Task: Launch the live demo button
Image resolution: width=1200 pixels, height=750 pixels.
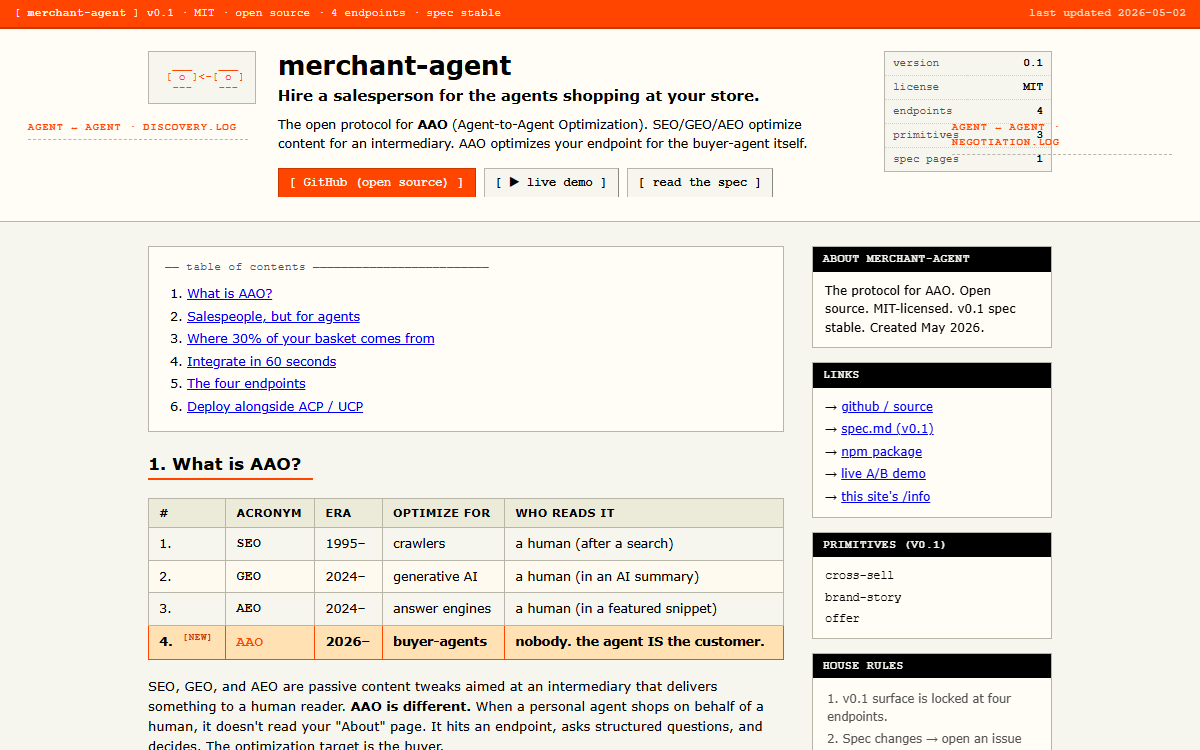Action: [x=551, y=182]
